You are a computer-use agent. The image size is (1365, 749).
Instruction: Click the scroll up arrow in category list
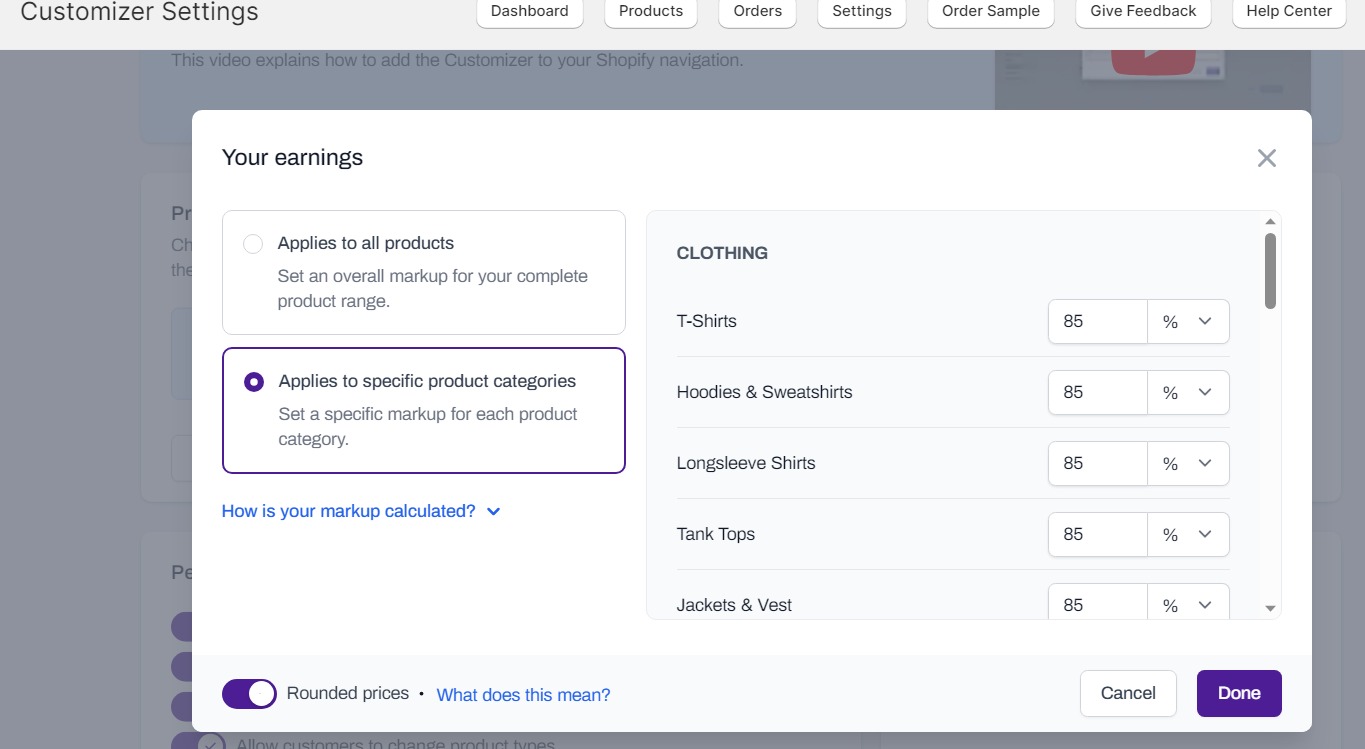click(1270, 222)
